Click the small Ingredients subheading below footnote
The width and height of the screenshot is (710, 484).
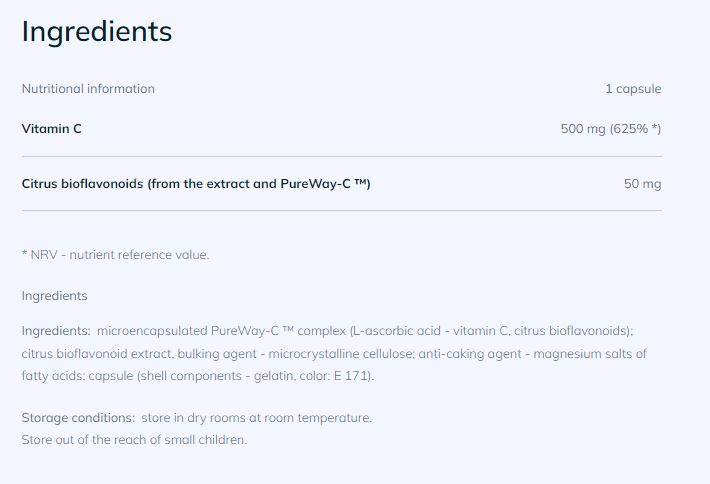pyautogui.click(x=54, y=296)
